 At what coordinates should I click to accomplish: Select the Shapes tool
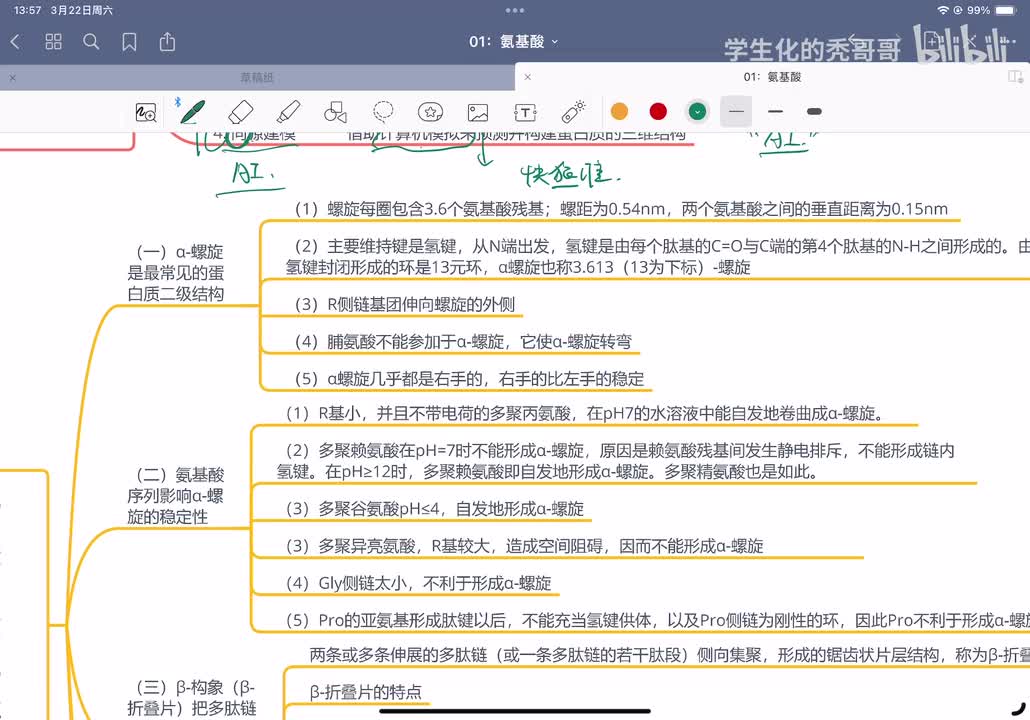(x=335, y=112)
